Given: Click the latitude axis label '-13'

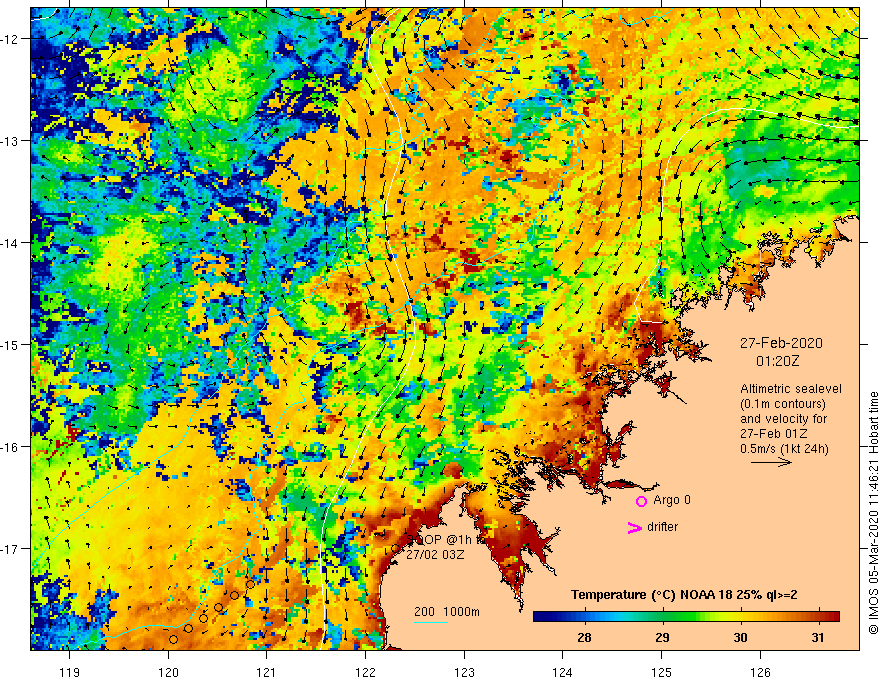Looking at the screenshot, I should [10, 141].
